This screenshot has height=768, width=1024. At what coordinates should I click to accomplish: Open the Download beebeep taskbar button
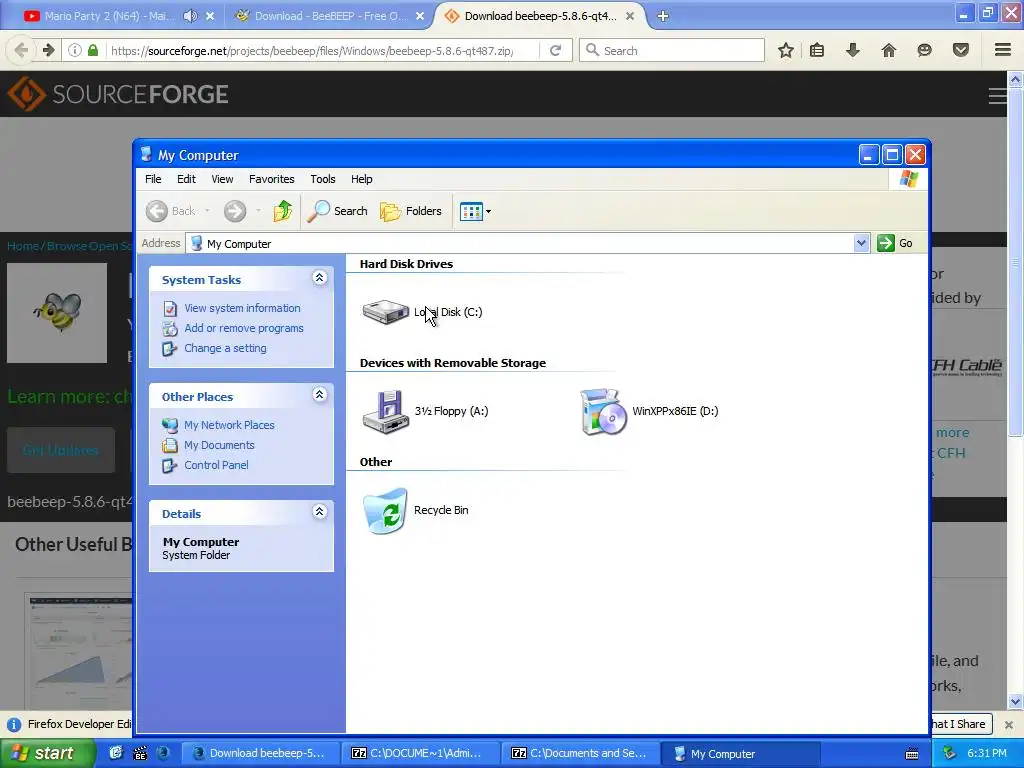pyautogui.click(x=261, y=754)
